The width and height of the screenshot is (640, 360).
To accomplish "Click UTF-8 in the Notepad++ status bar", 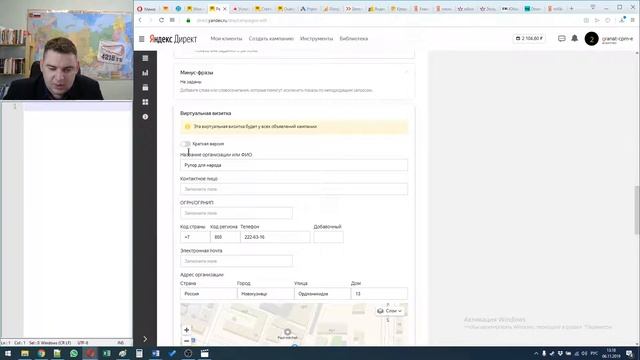I will pyautogui.click(x=83, y=343).
